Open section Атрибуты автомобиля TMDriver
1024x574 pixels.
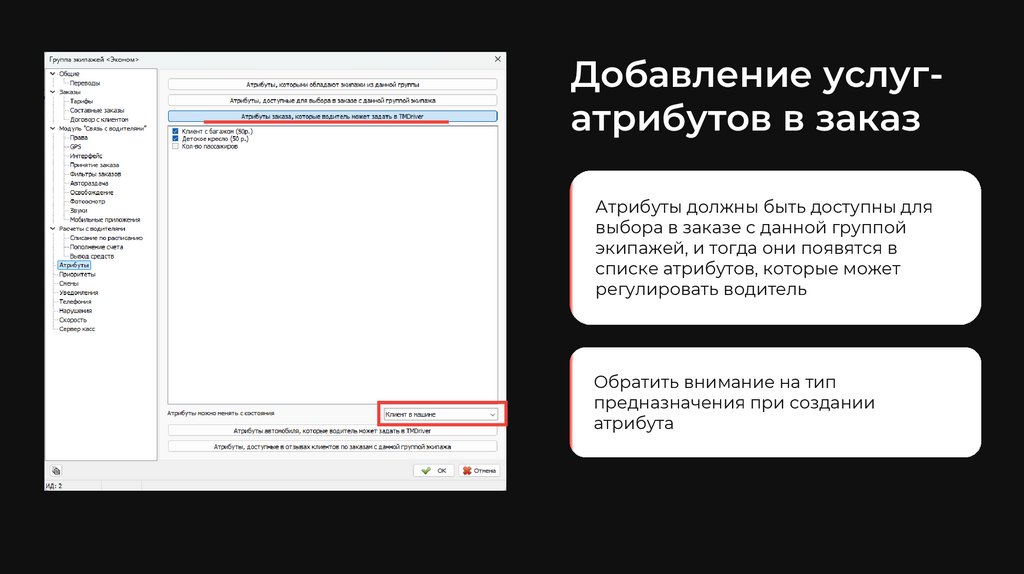coord(332,431)
